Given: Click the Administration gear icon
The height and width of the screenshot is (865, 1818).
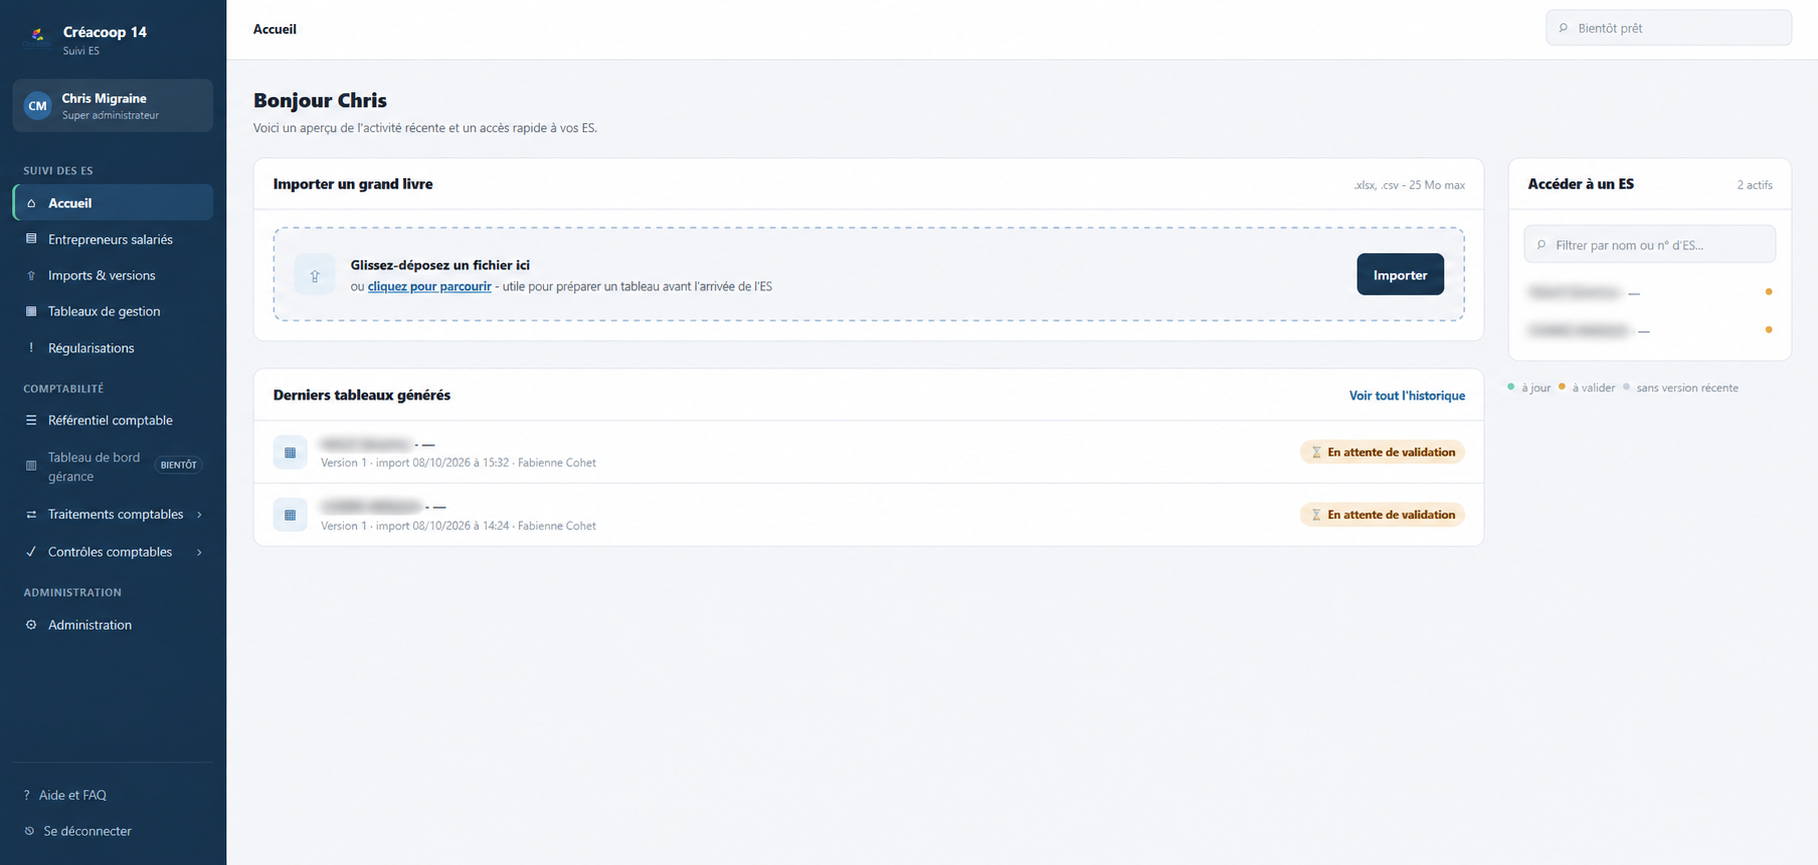Looking at the screenshot, I should pyautogui.click(x=31, y=625).
